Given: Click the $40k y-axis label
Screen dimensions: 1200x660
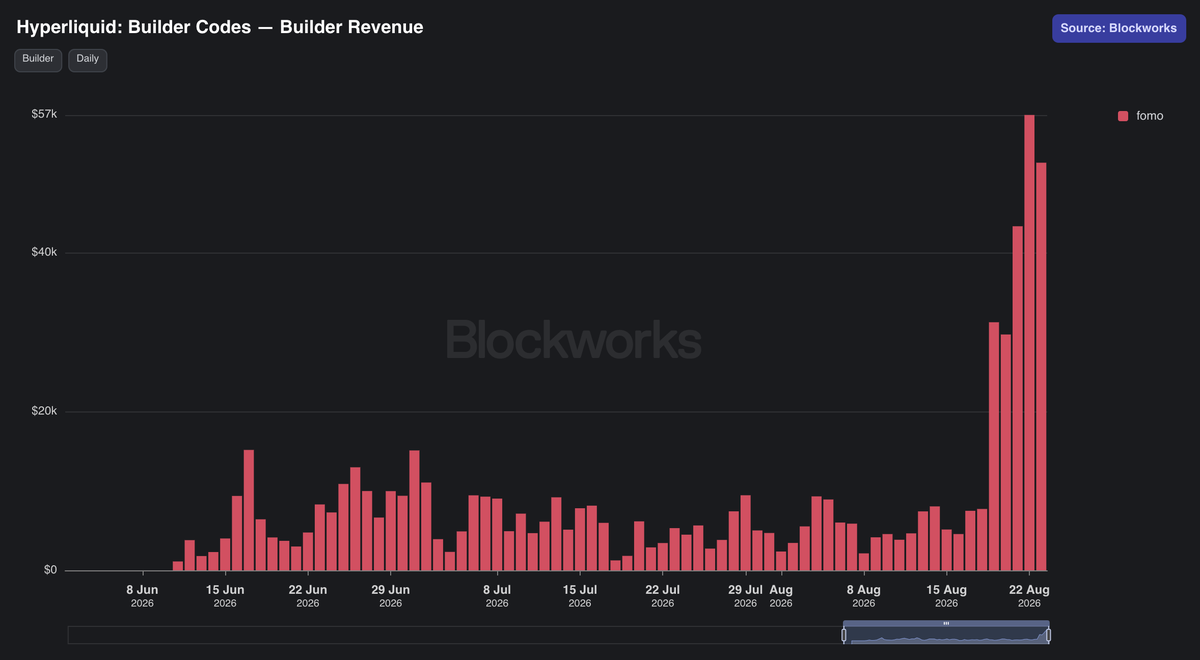Looking at the screenshot, I should [x=44, y=252].
